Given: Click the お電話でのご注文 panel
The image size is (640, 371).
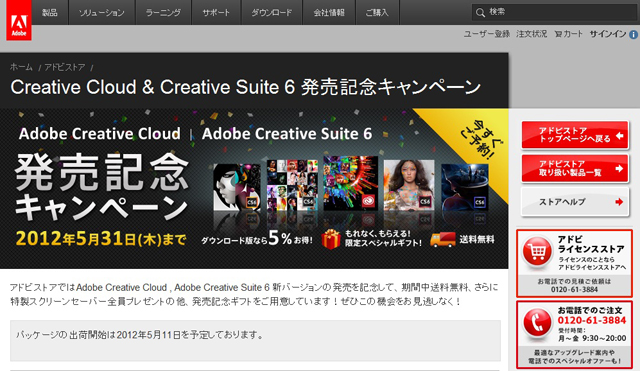Looking at the screenshot, I should pyautogui.click(x=574, y=335).
